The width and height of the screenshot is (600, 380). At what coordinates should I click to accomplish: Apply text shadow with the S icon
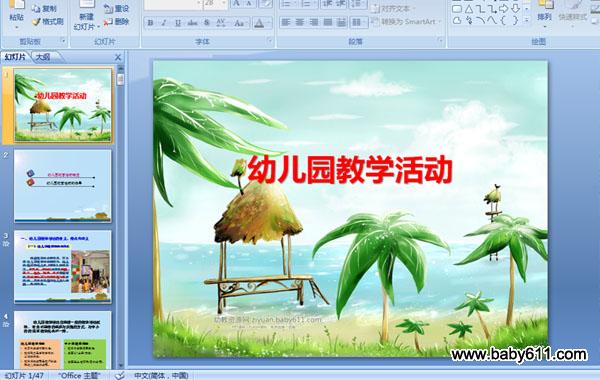click(x=207, y=23)
